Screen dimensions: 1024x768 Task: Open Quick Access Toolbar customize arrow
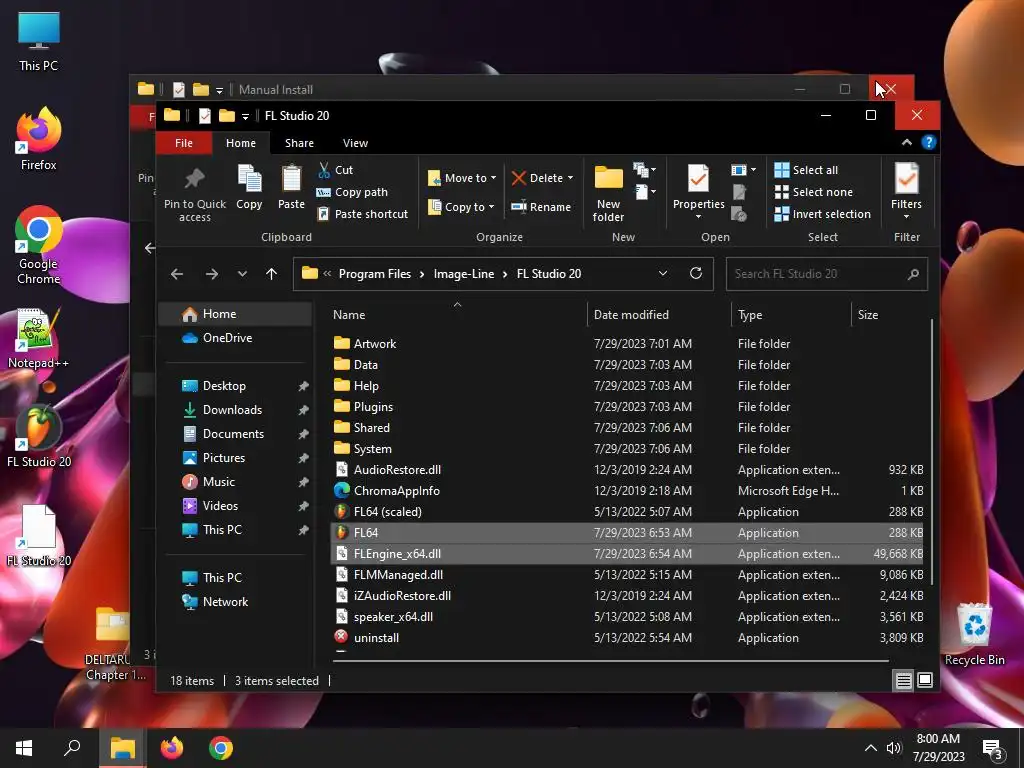click(x=245, y=116)
